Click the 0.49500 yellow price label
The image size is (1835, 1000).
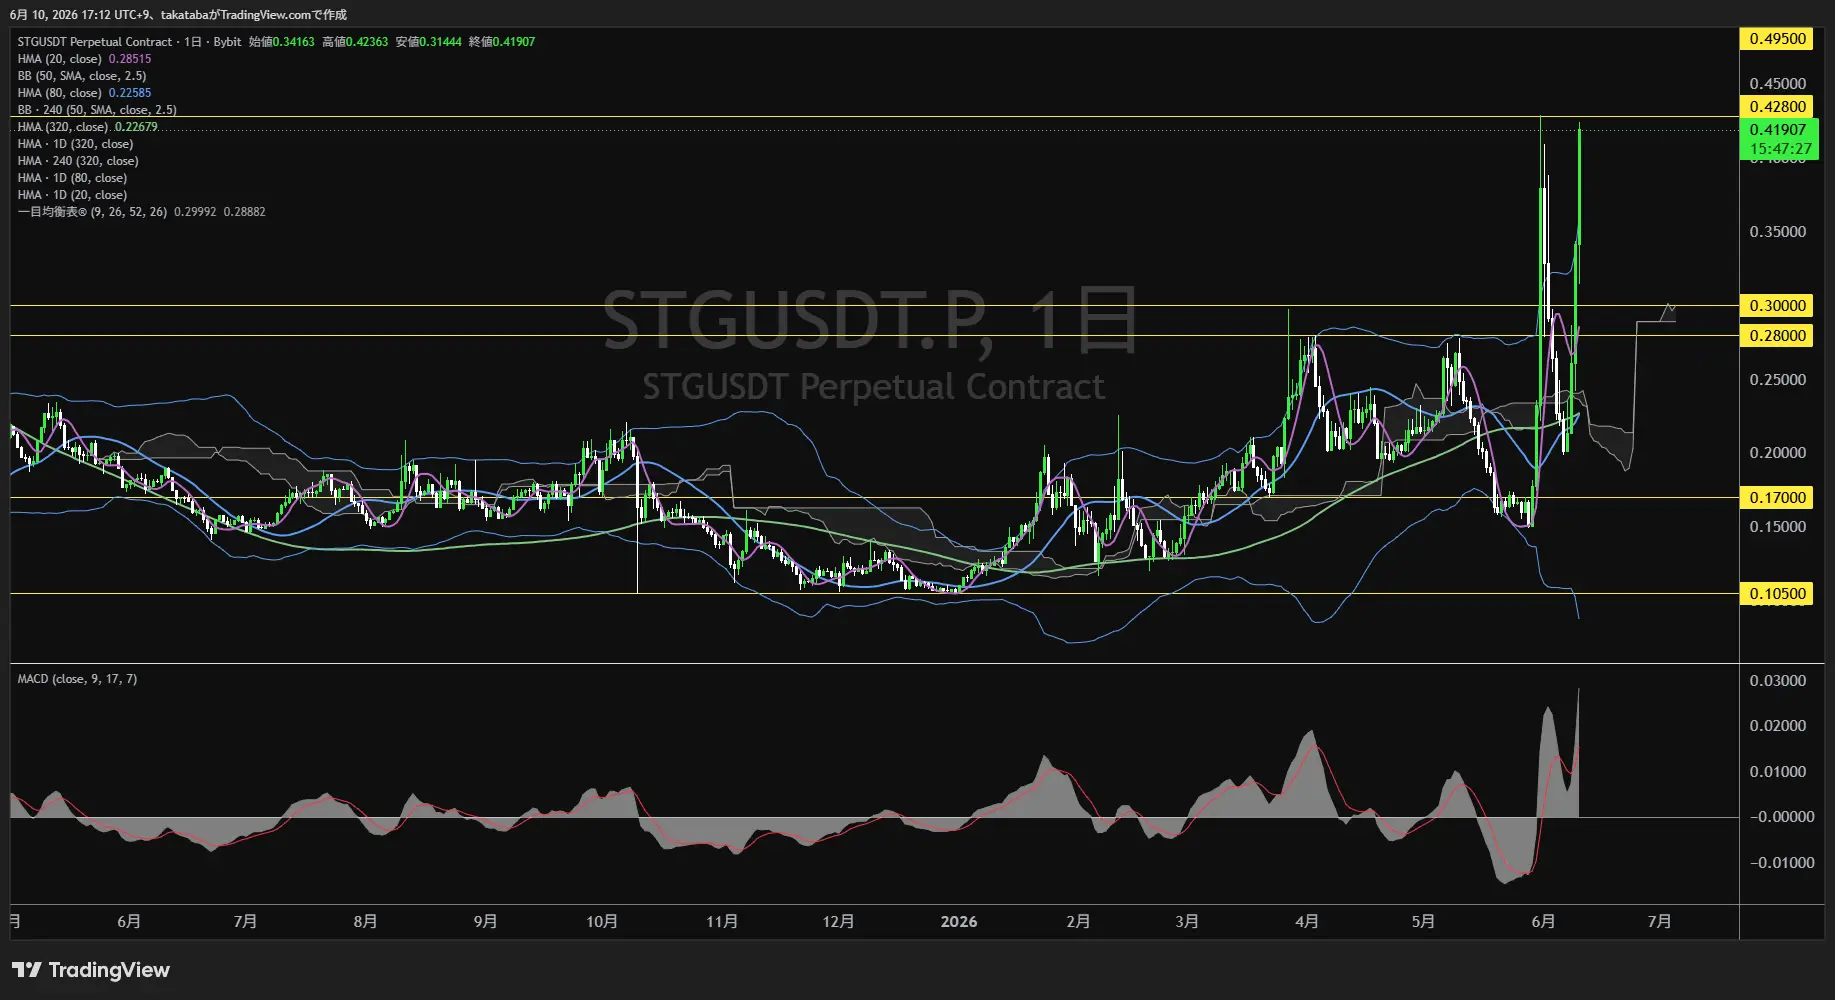[1778, 39]
